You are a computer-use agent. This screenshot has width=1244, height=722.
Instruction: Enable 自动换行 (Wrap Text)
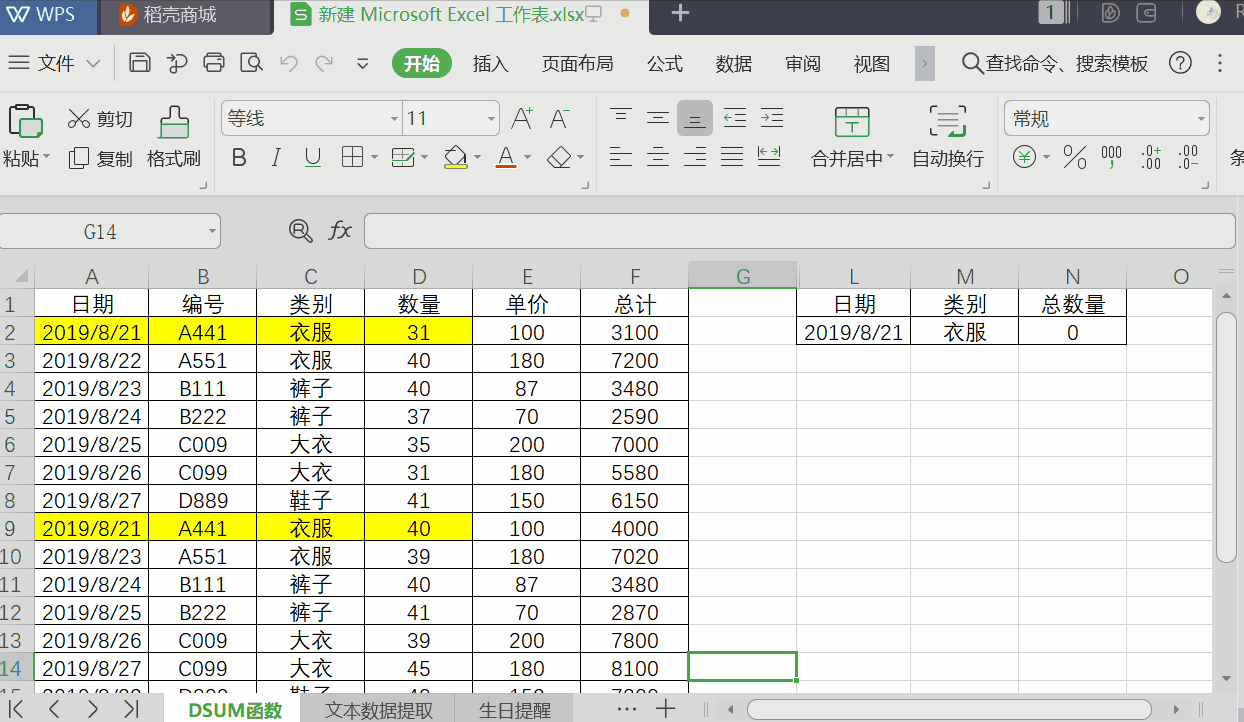tap(946, 135)
